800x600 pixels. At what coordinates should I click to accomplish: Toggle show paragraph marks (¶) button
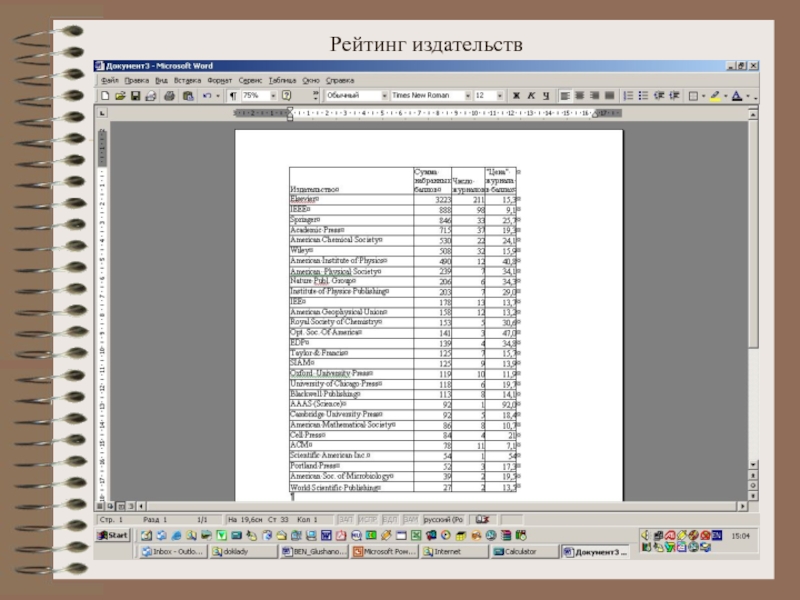tap(233, 96)
